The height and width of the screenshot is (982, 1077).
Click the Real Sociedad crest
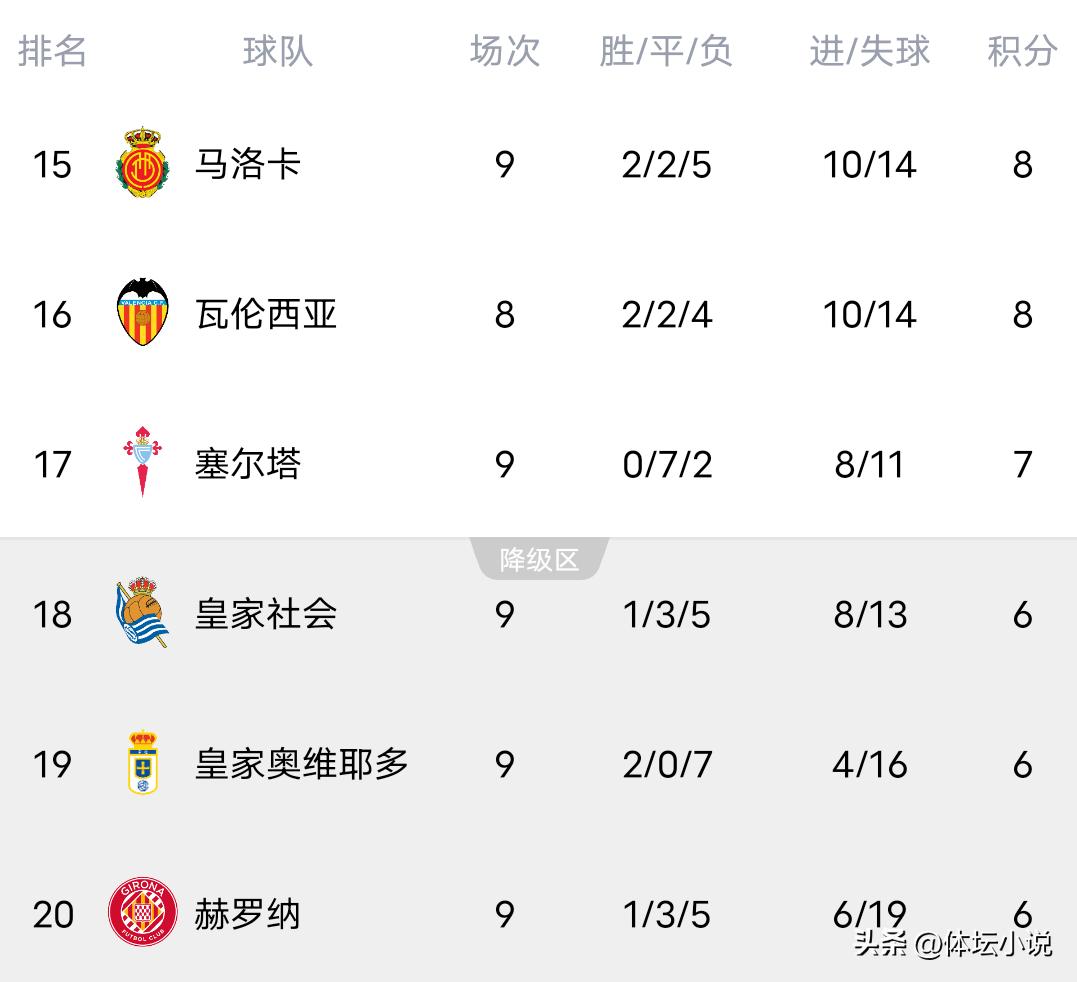click(142, 612)
